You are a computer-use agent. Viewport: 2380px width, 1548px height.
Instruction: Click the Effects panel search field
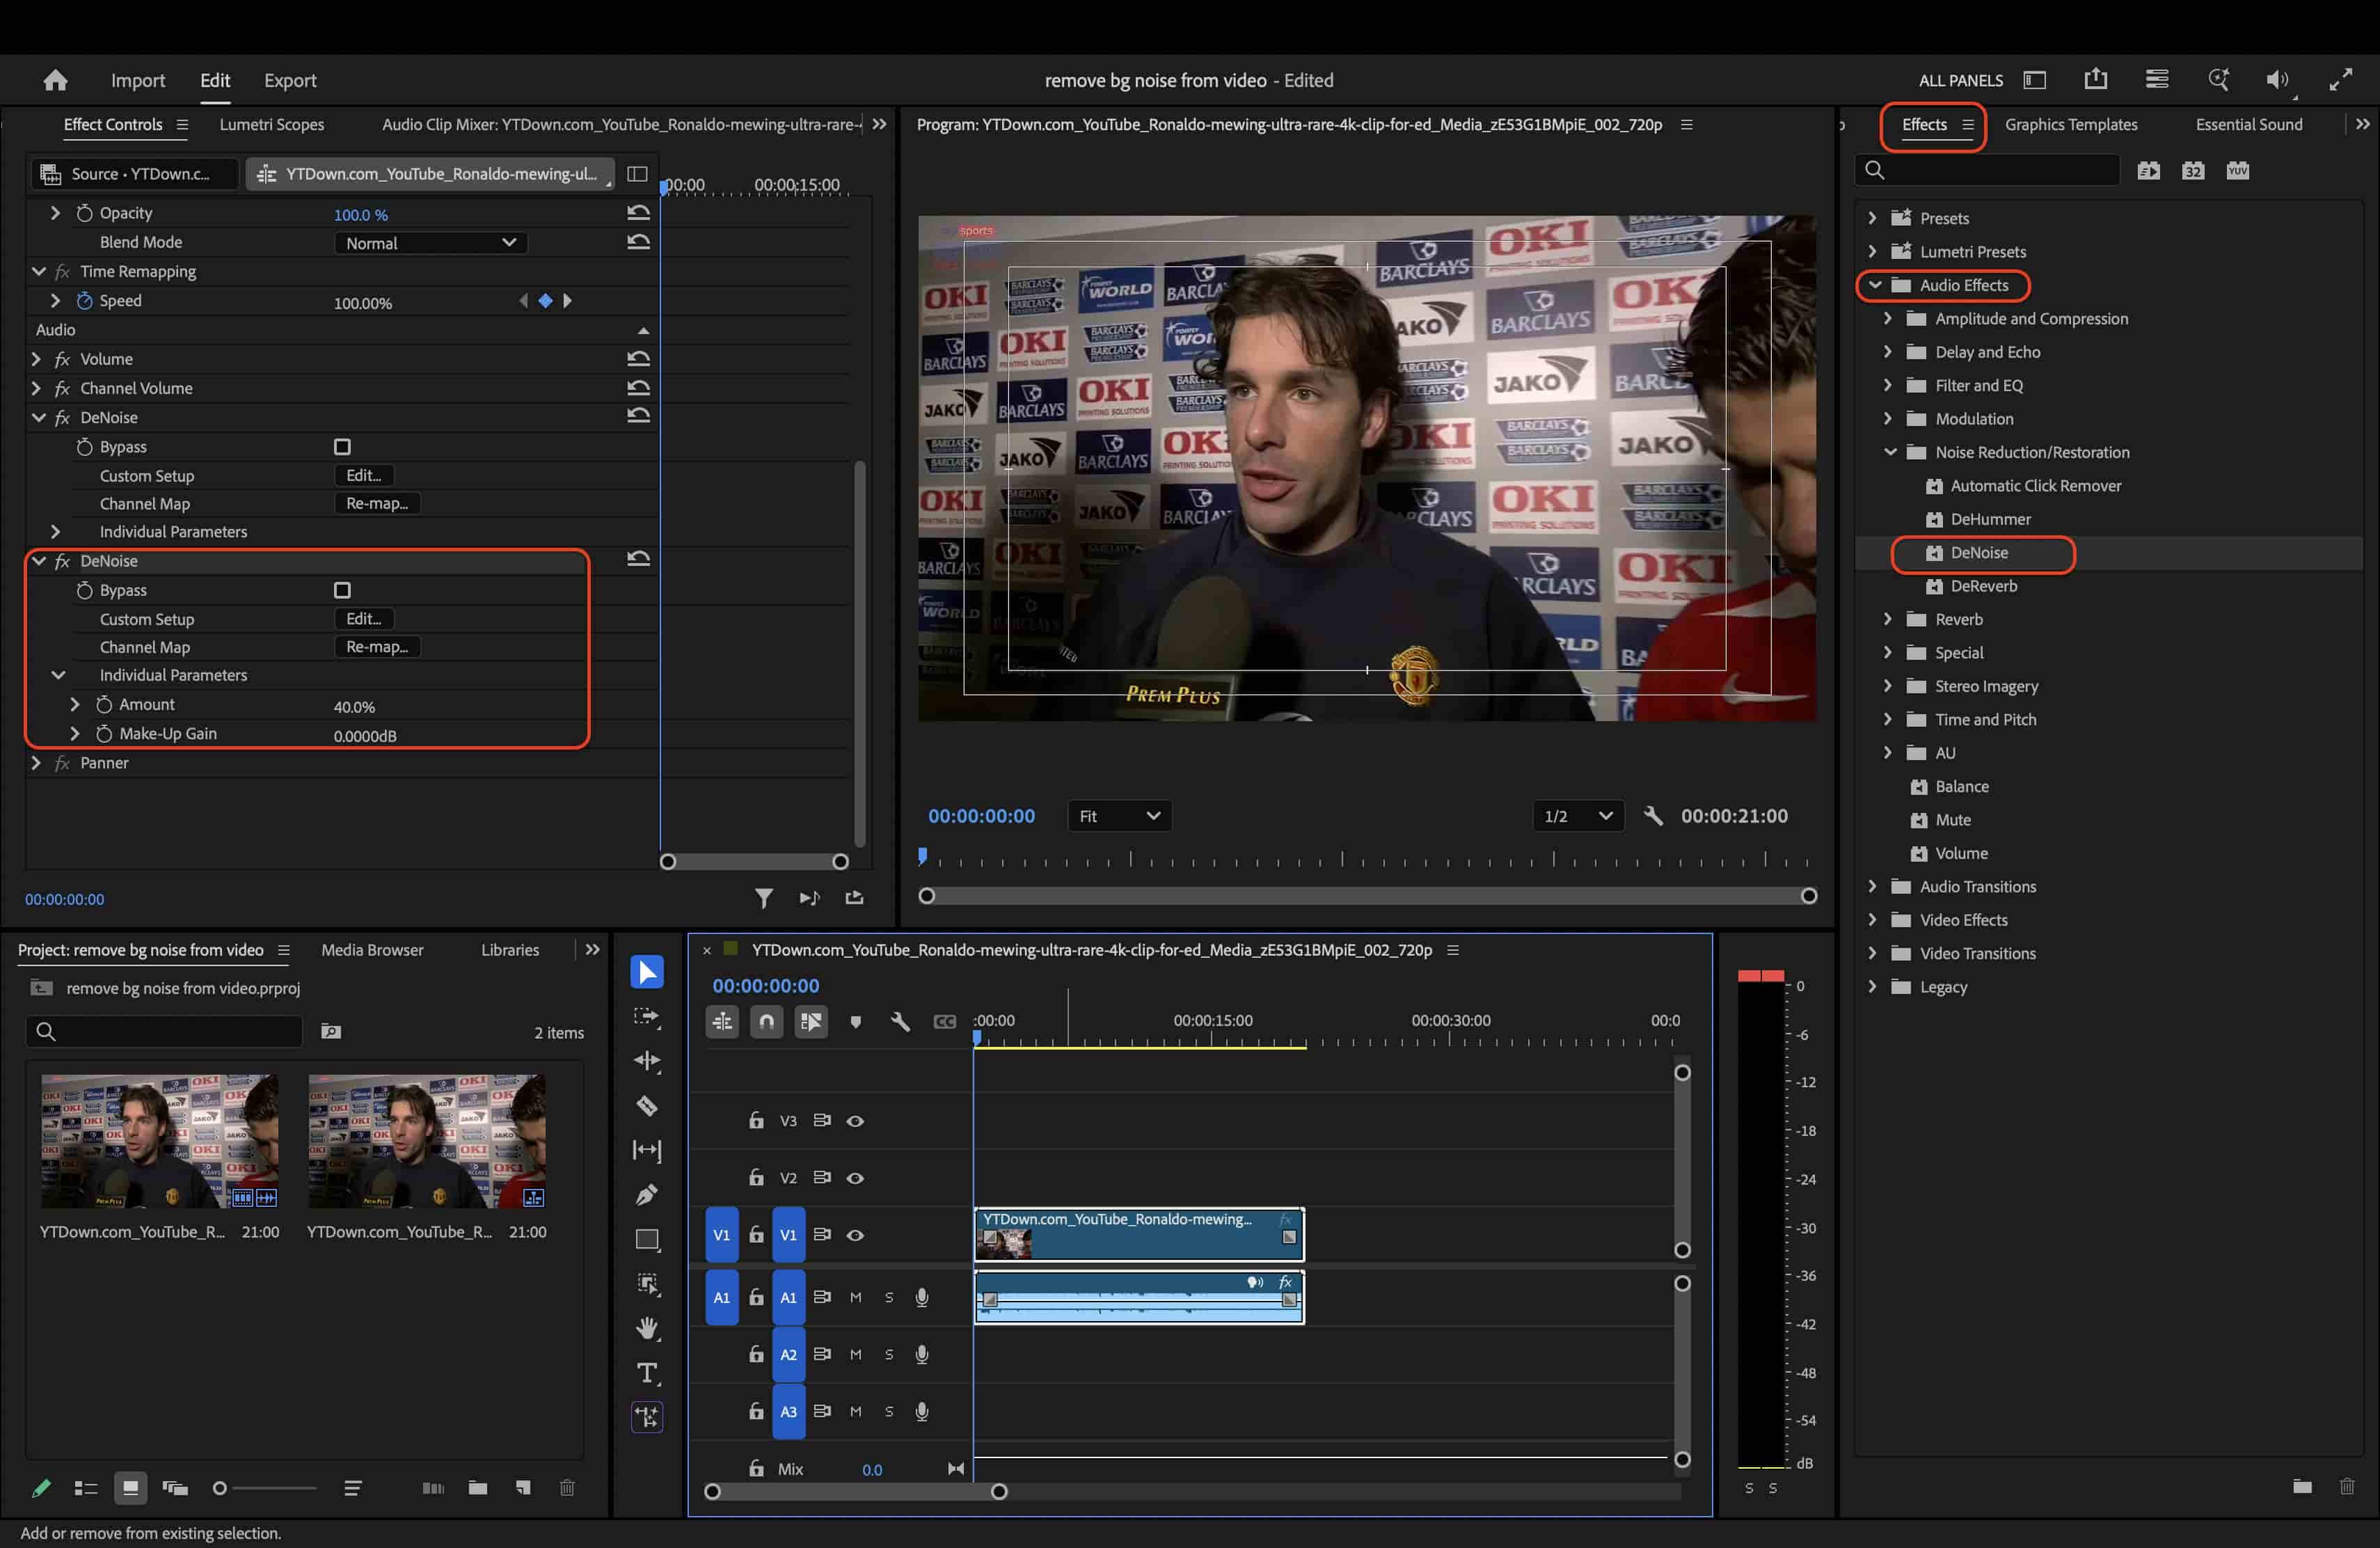click(x=1988, y=171)
